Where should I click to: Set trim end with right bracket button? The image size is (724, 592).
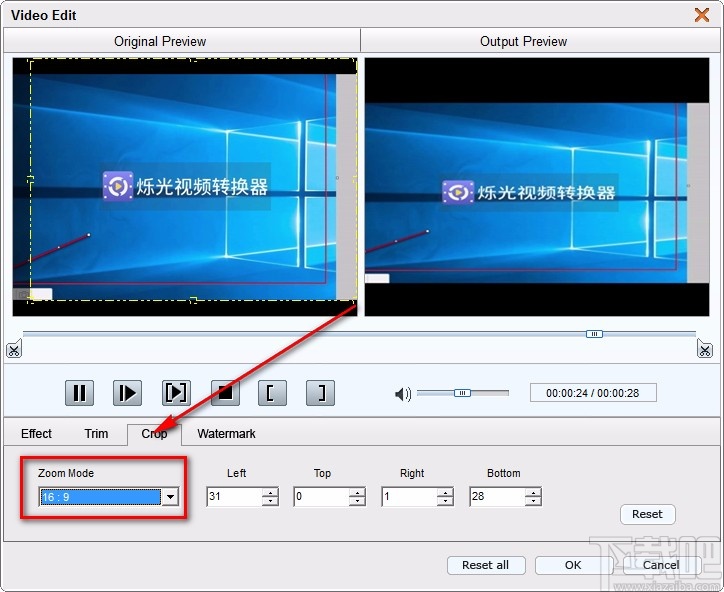coord(320,393)
